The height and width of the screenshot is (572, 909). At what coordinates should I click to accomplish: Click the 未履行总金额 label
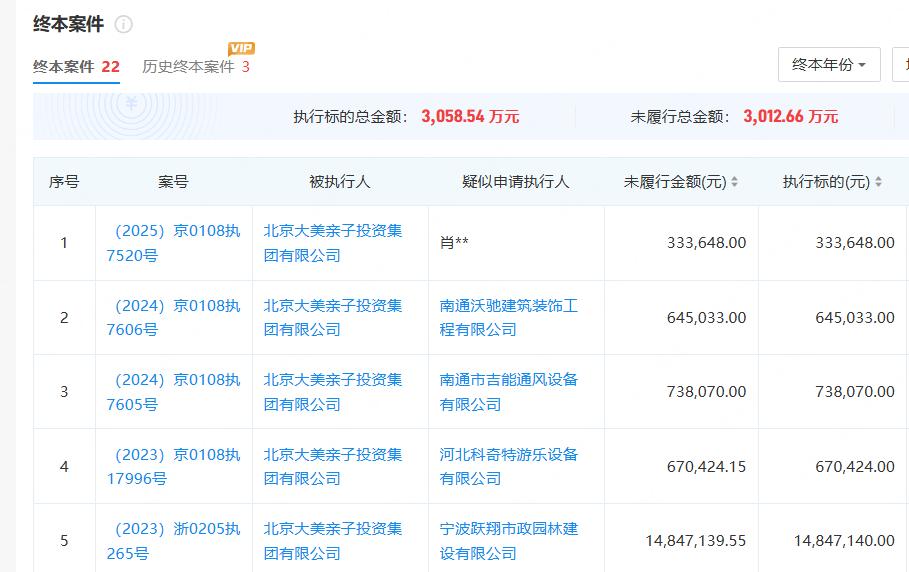point(680,116)
